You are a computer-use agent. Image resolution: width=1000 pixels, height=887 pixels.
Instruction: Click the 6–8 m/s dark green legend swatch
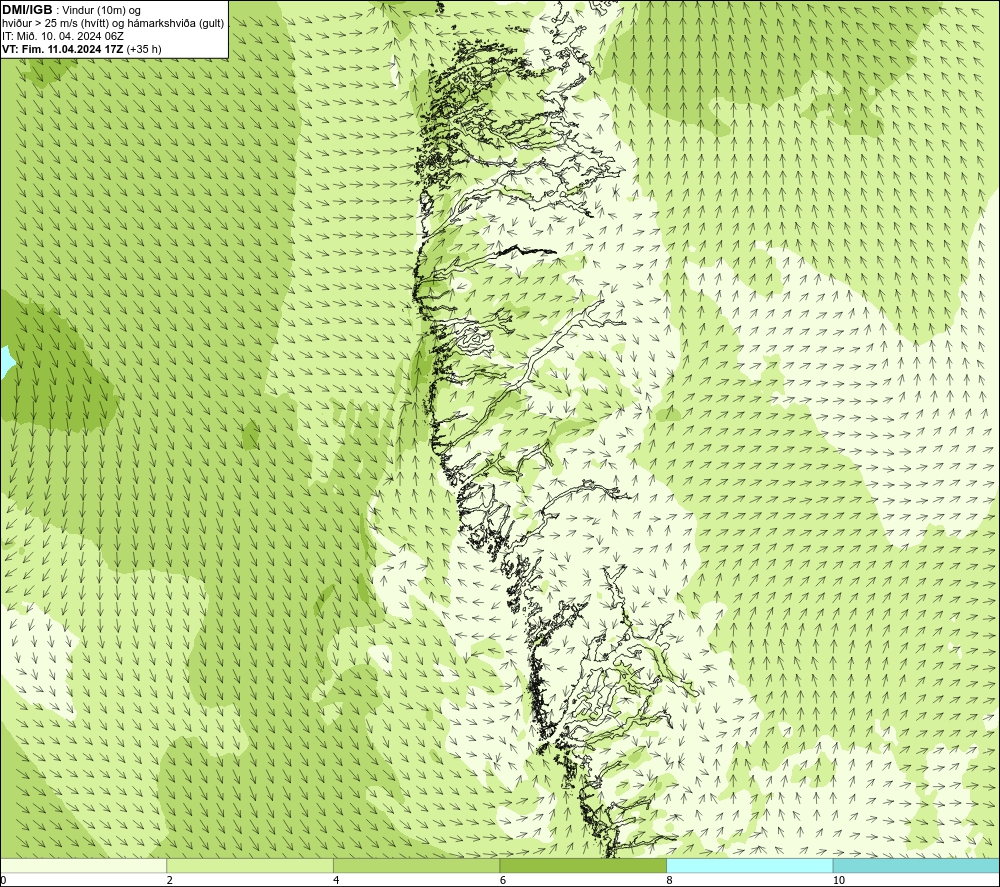coord(583,865)
